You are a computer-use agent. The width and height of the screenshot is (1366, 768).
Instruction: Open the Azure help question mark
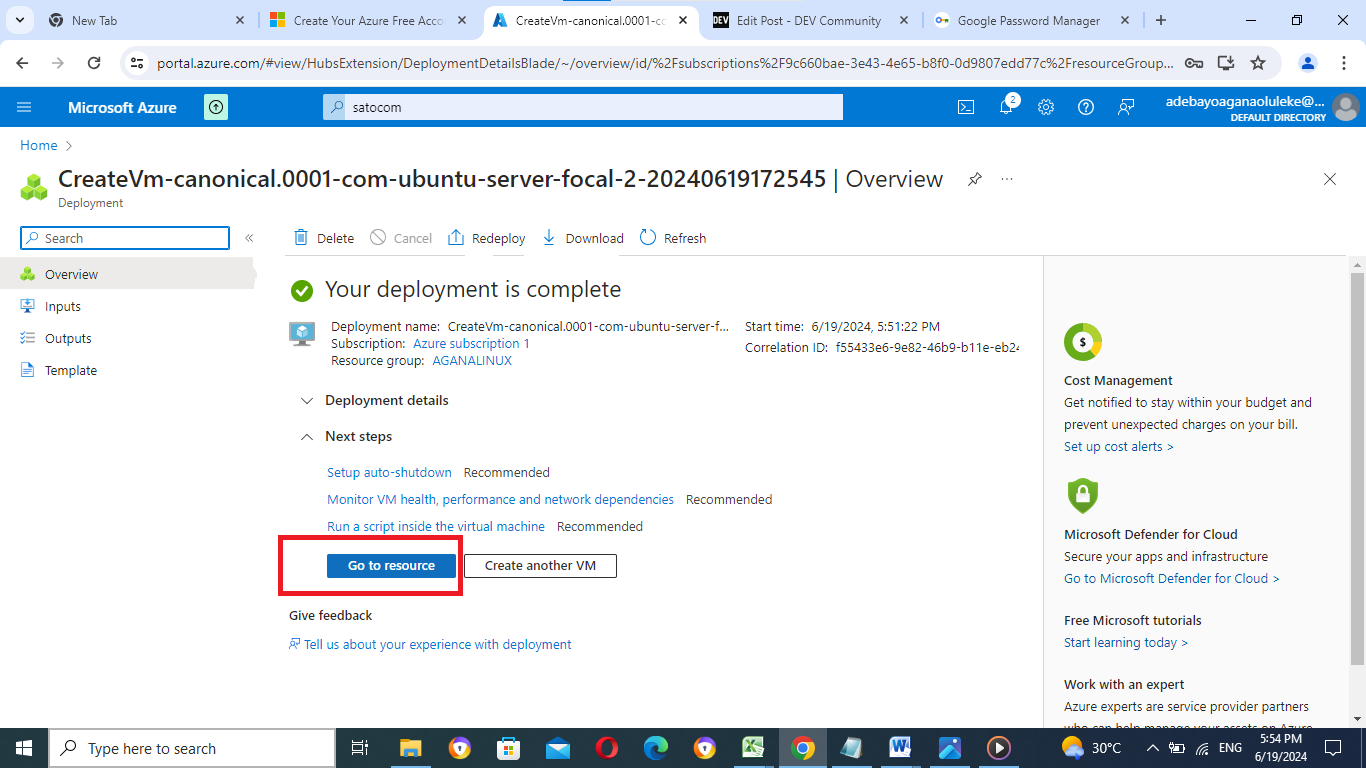coord(1086,107)
